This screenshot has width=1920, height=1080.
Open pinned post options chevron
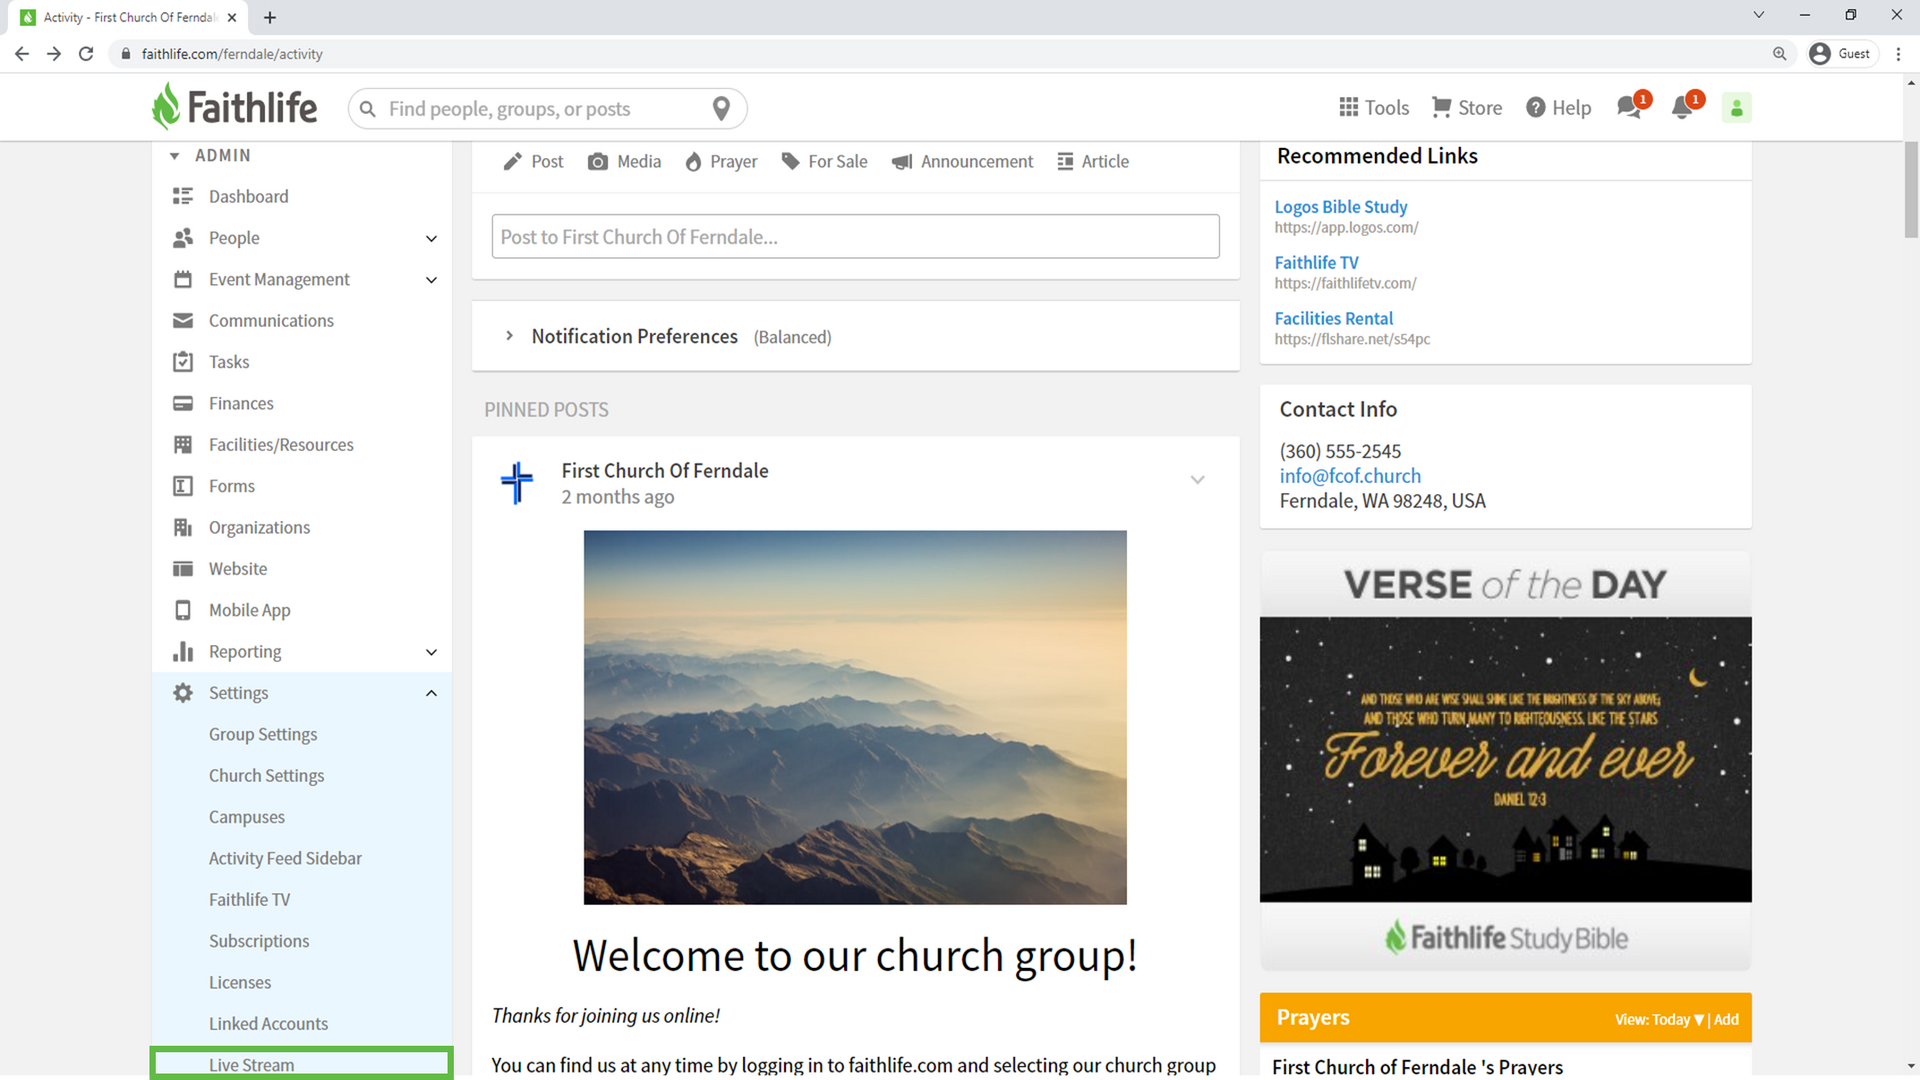tap(1197, 480)
